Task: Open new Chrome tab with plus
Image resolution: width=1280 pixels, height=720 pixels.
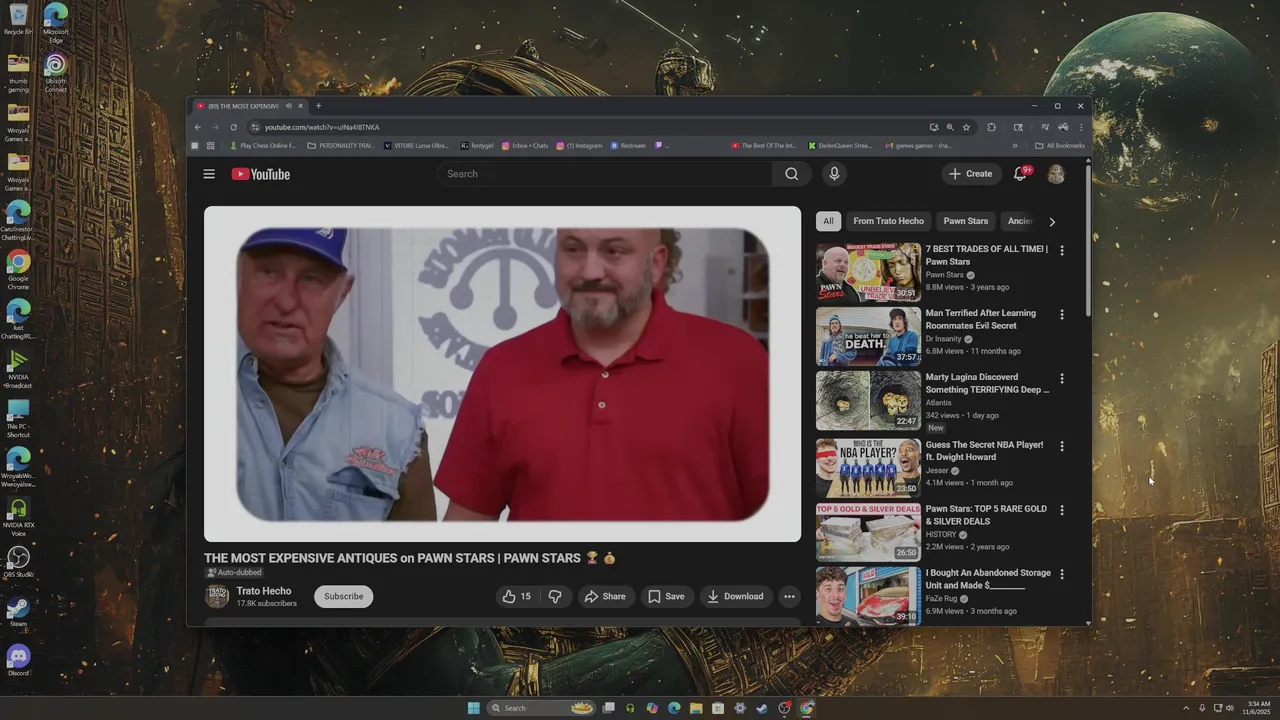Action: [318, 106]
